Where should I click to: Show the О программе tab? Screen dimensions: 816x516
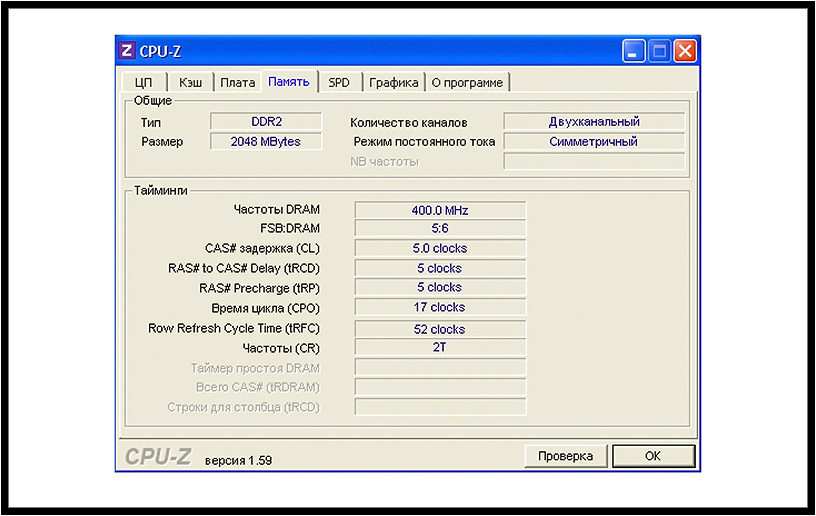coord(467,83)
